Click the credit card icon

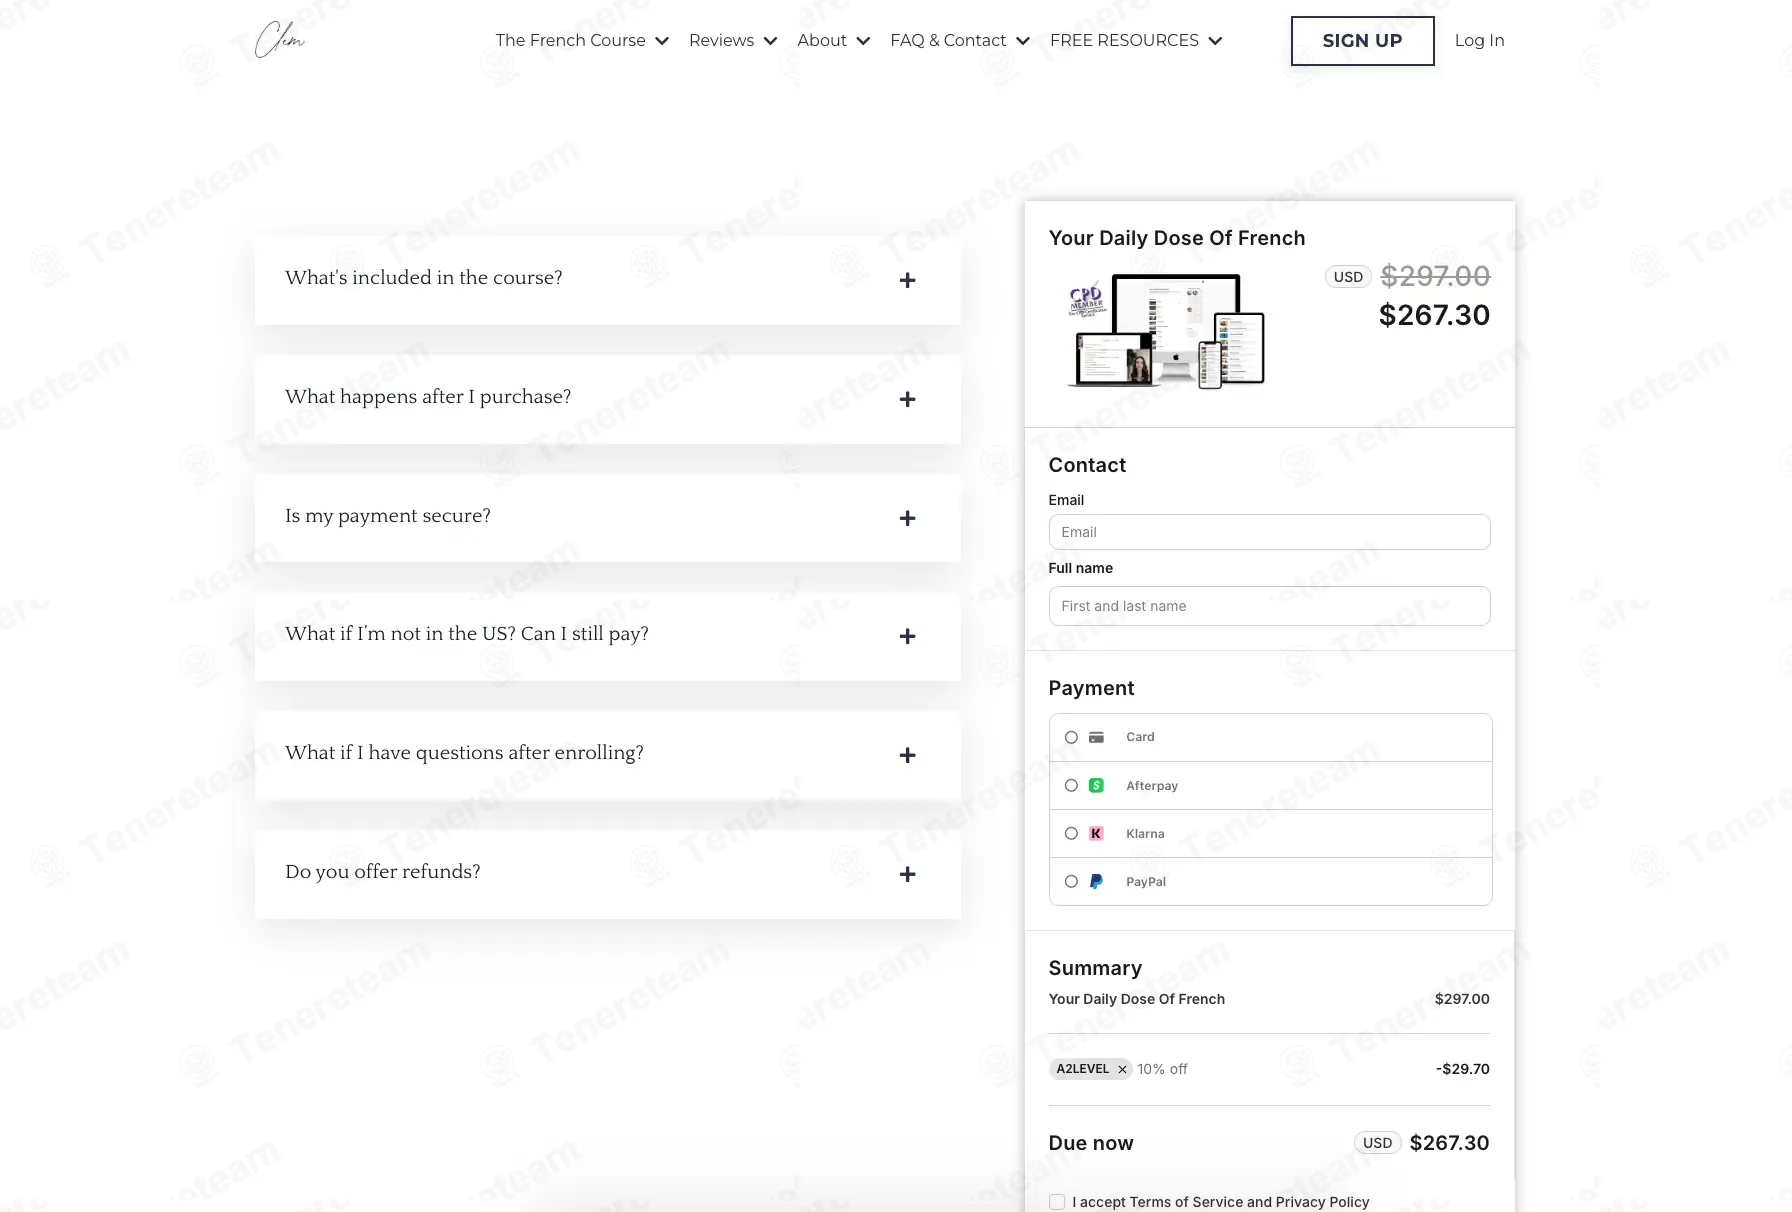pyautogui.click(x=1096, y=737)
